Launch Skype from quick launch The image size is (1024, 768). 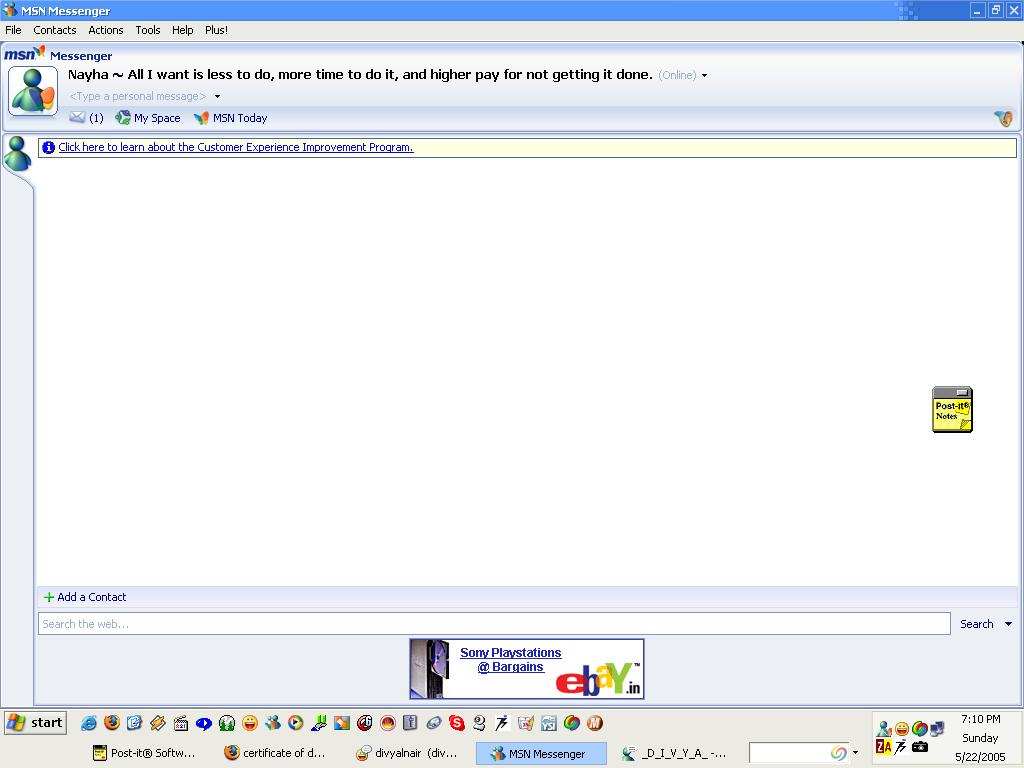click(456, 723)
